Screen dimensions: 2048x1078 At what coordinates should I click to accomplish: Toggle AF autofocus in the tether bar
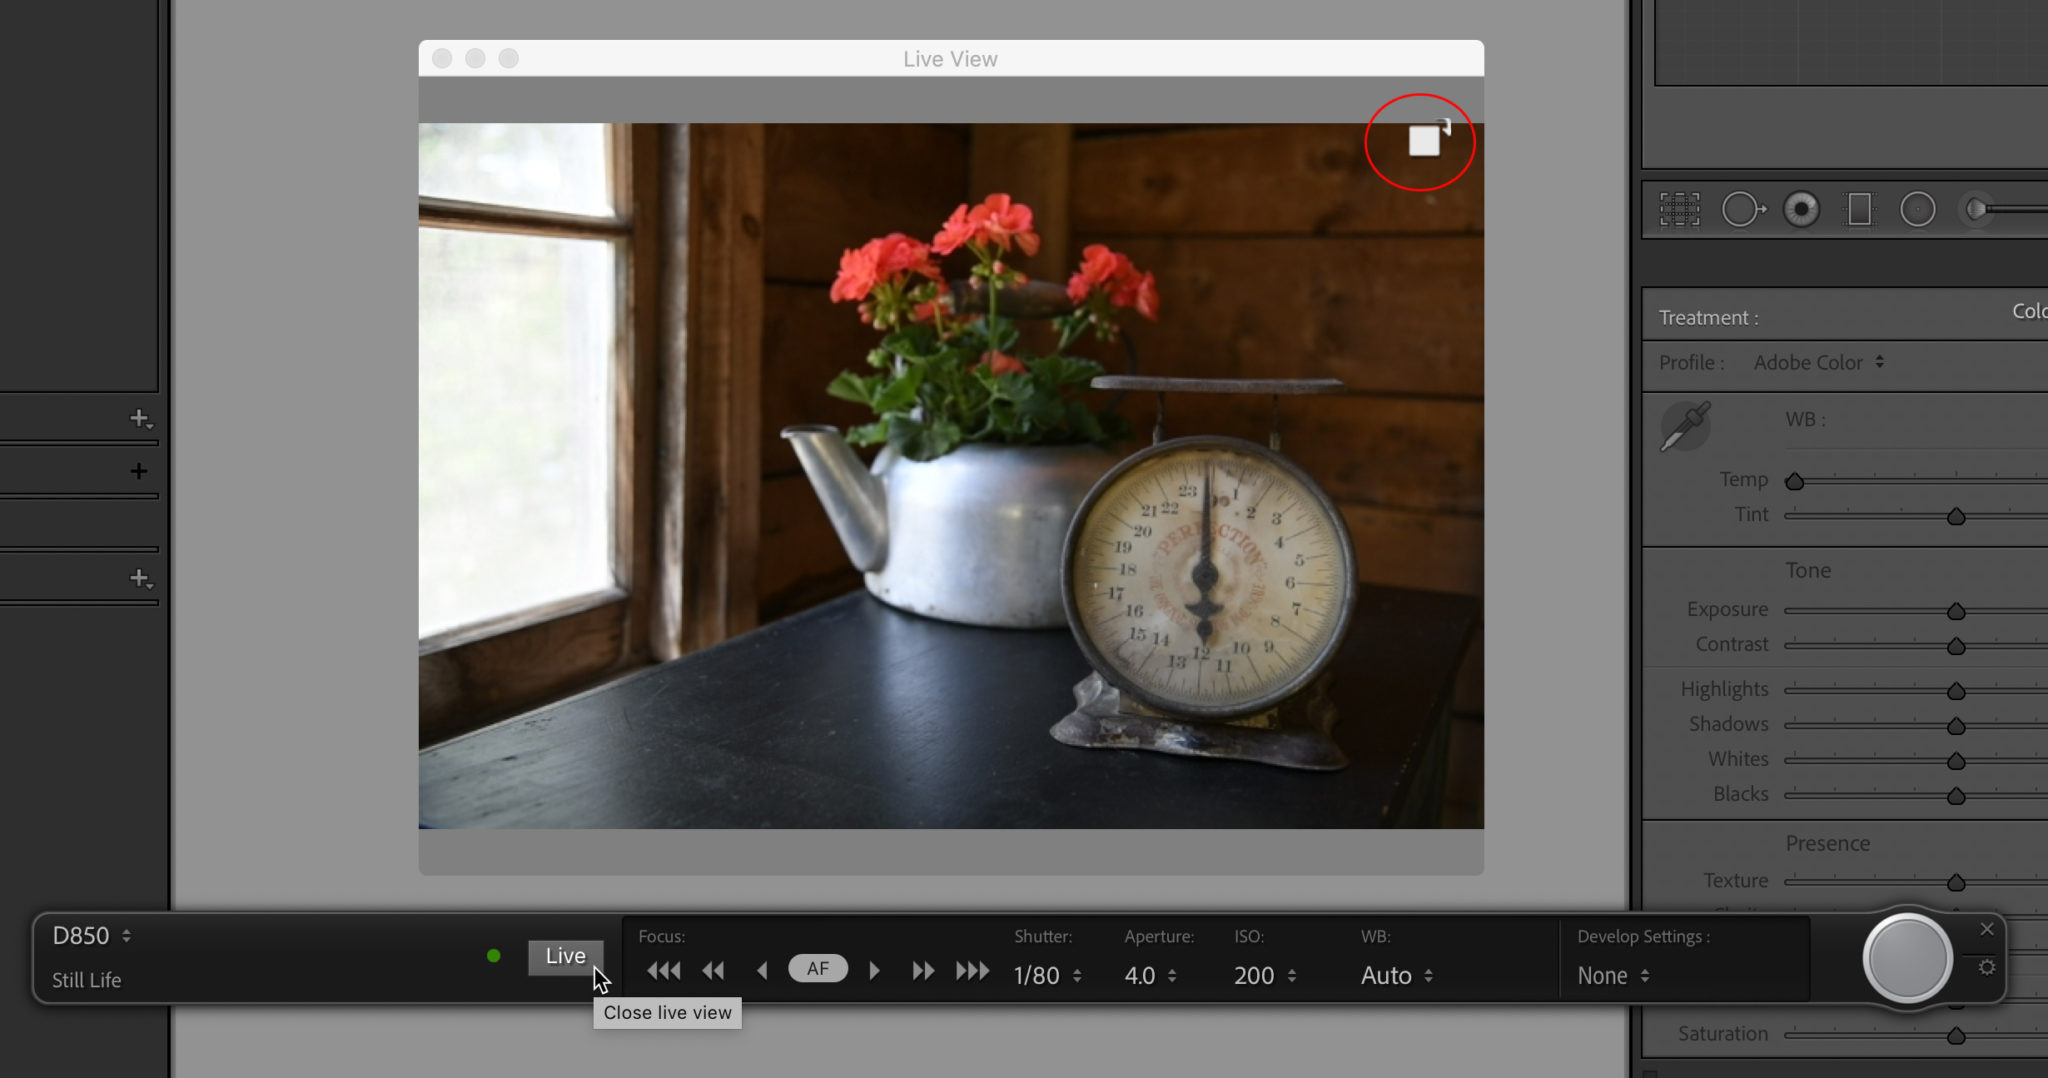[817, 968]
